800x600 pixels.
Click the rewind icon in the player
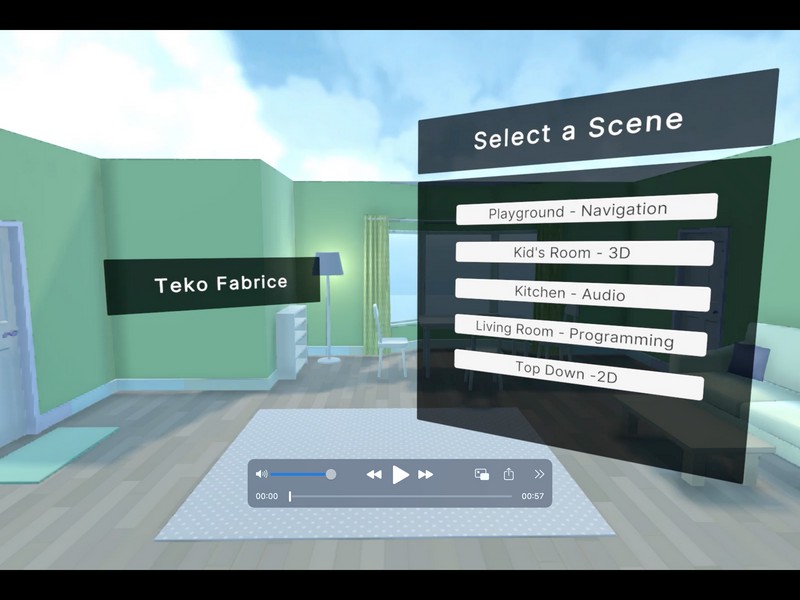click(x=373, y=473)
